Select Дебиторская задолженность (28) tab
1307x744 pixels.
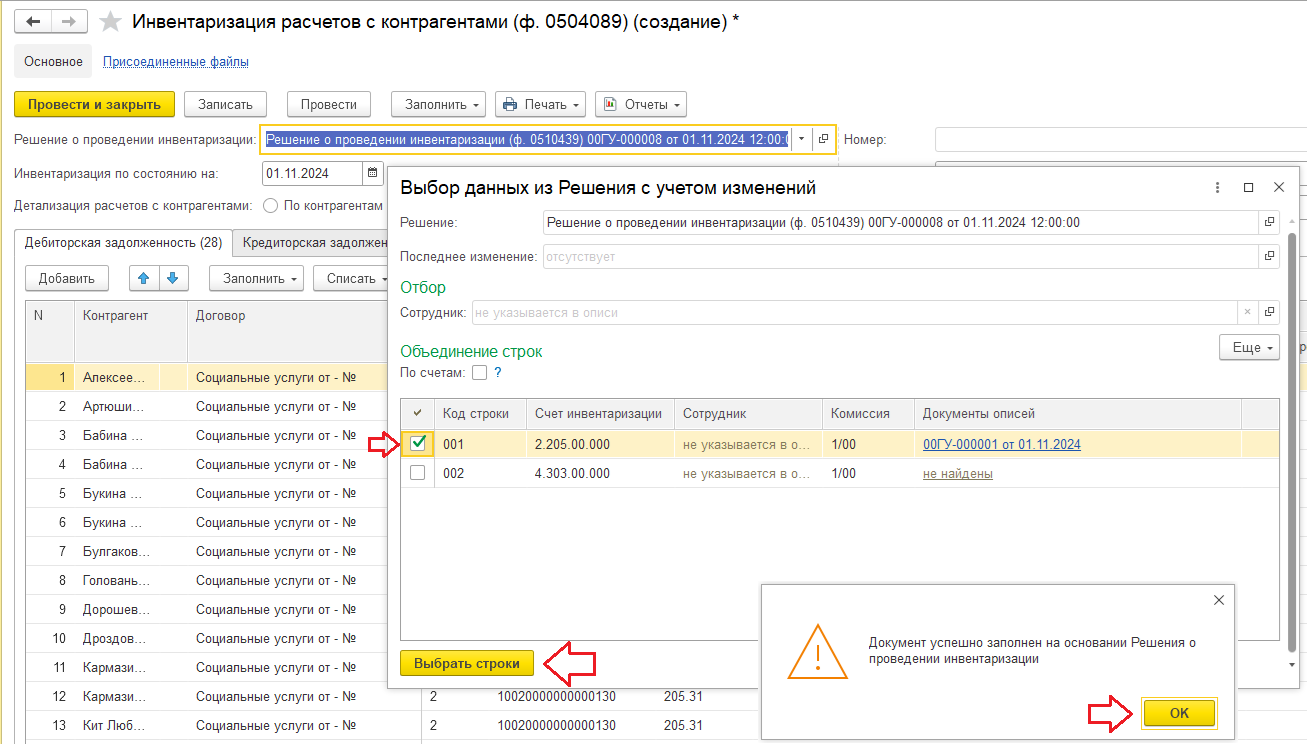(123, 242)
